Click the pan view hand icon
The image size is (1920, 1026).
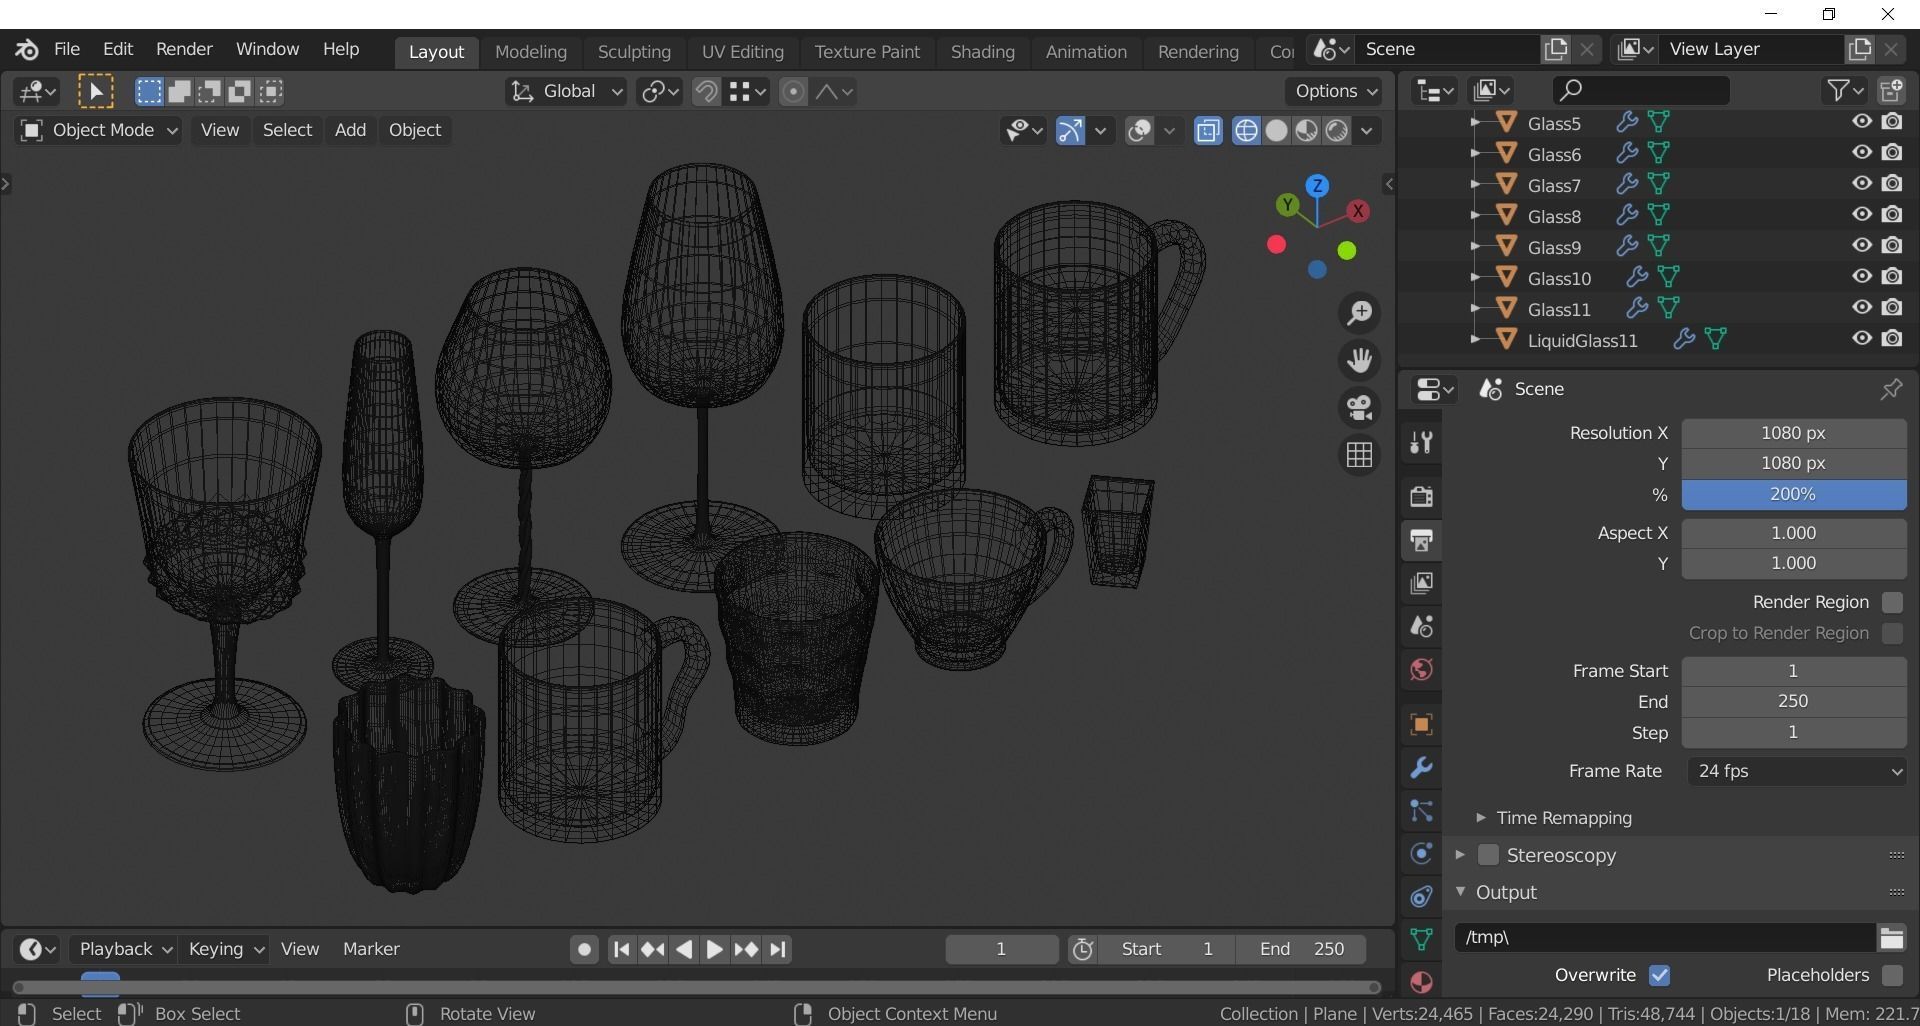coord(1359,360)
